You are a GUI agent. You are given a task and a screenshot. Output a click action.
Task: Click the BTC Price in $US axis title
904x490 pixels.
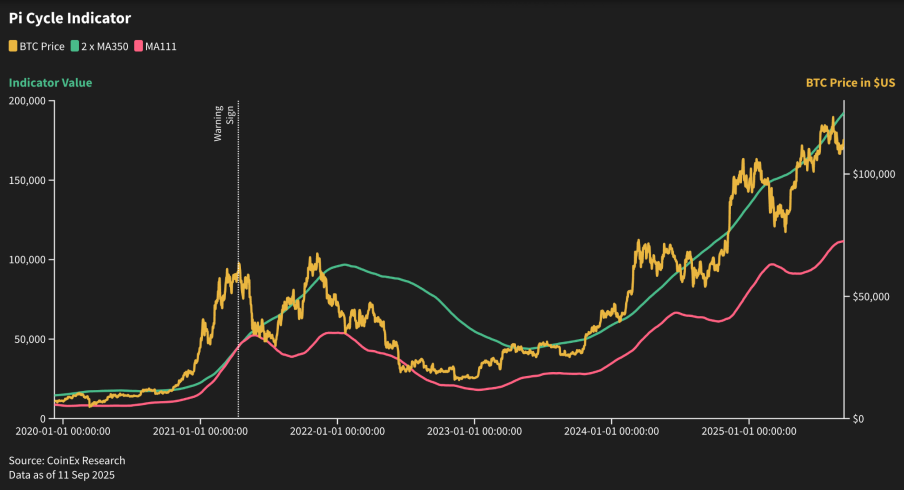tap(850, 82)
